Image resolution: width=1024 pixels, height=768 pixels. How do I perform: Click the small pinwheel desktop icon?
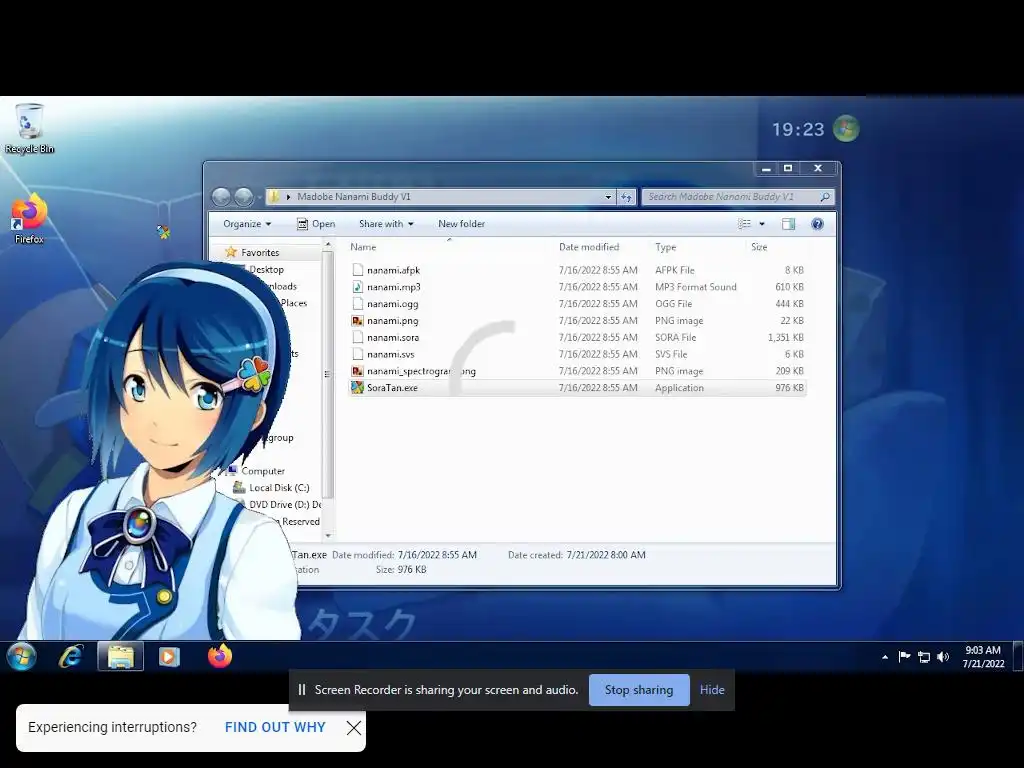[x=163, y=231]
